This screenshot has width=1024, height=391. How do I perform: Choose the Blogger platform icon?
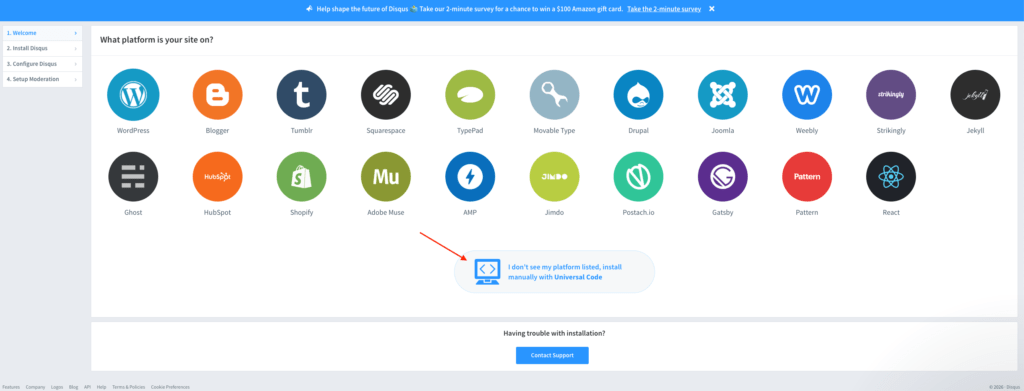217,95
